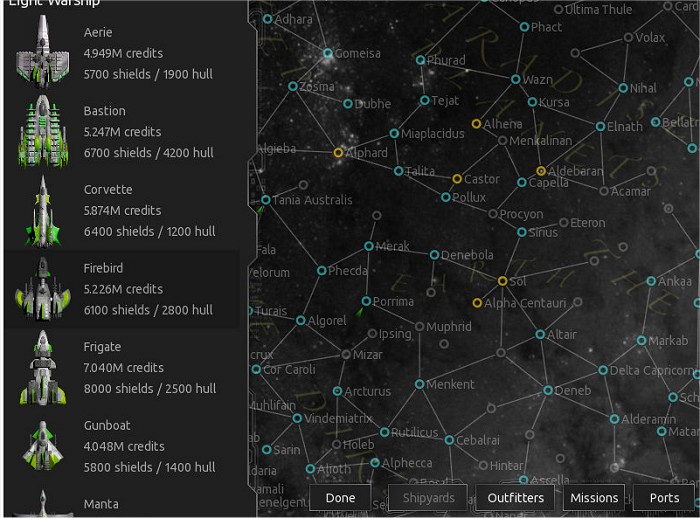Switch to the Outfitters map view
This screenshot has width=700, height=518.
coord(515,497)
